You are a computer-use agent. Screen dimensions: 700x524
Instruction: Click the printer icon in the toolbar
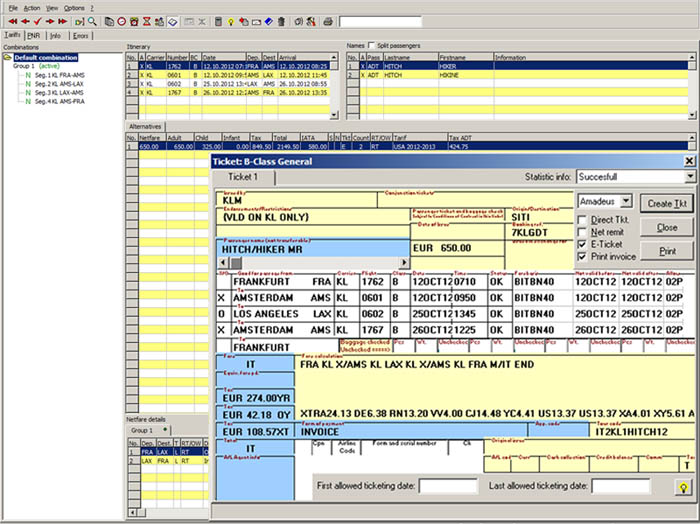click(x=328, y=21)
